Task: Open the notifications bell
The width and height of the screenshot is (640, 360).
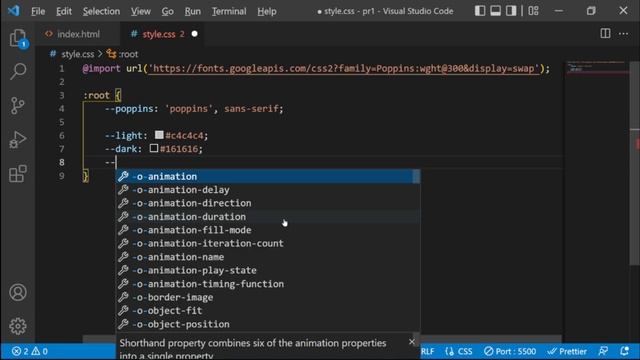Action: [x=624, y=351]
